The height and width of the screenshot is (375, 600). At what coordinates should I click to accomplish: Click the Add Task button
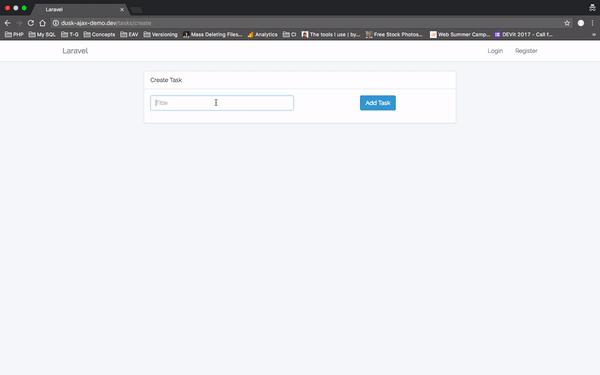pyautogui.click(x=378, y=103)
